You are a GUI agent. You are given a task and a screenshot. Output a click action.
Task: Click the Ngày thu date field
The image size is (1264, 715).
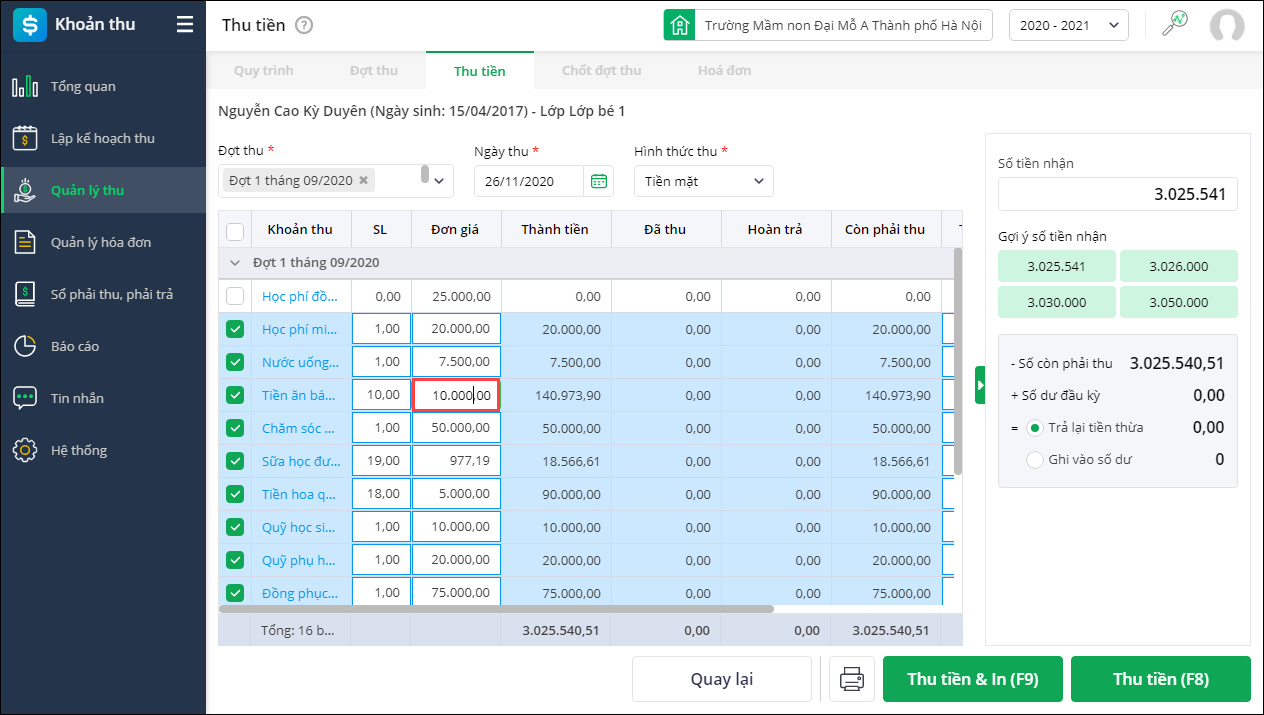click(x=529, y=181)
